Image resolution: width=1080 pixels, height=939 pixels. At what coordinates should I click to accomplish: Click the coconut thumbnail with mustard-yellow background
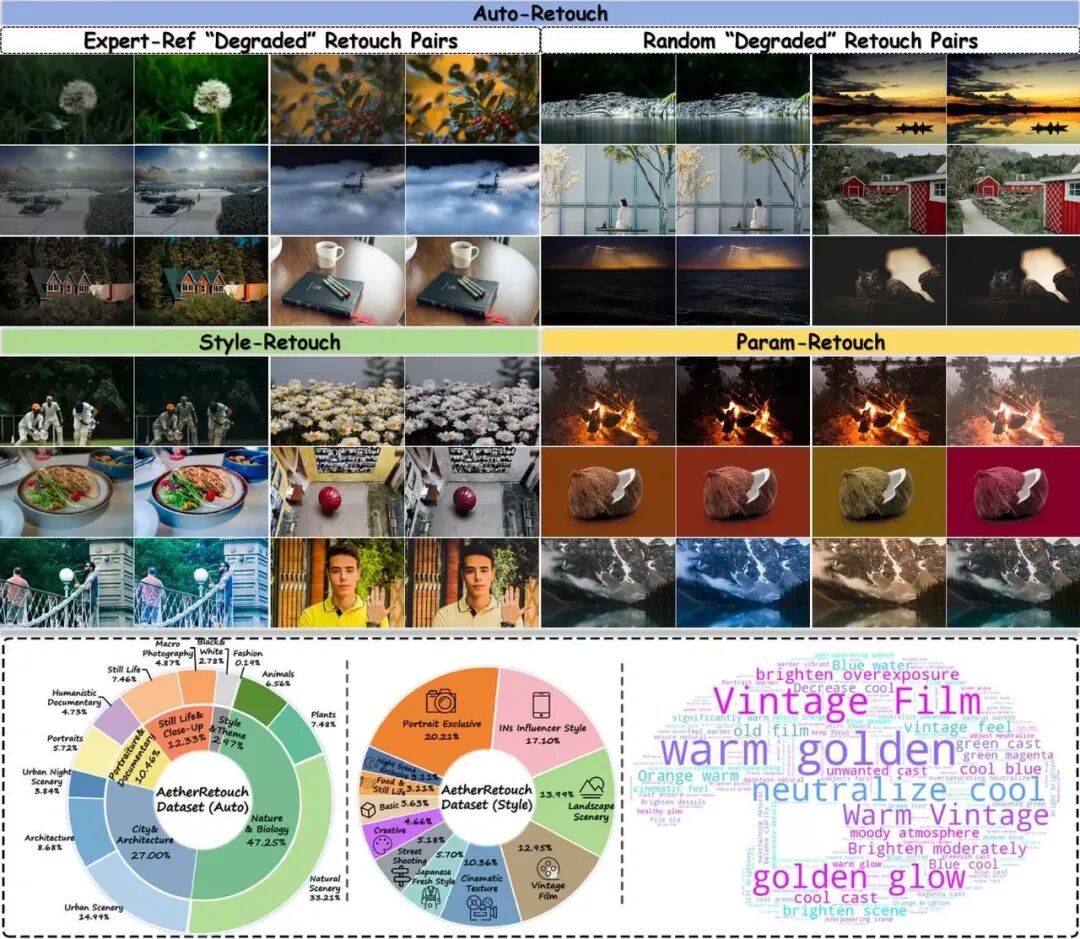[x=879, y=492]
